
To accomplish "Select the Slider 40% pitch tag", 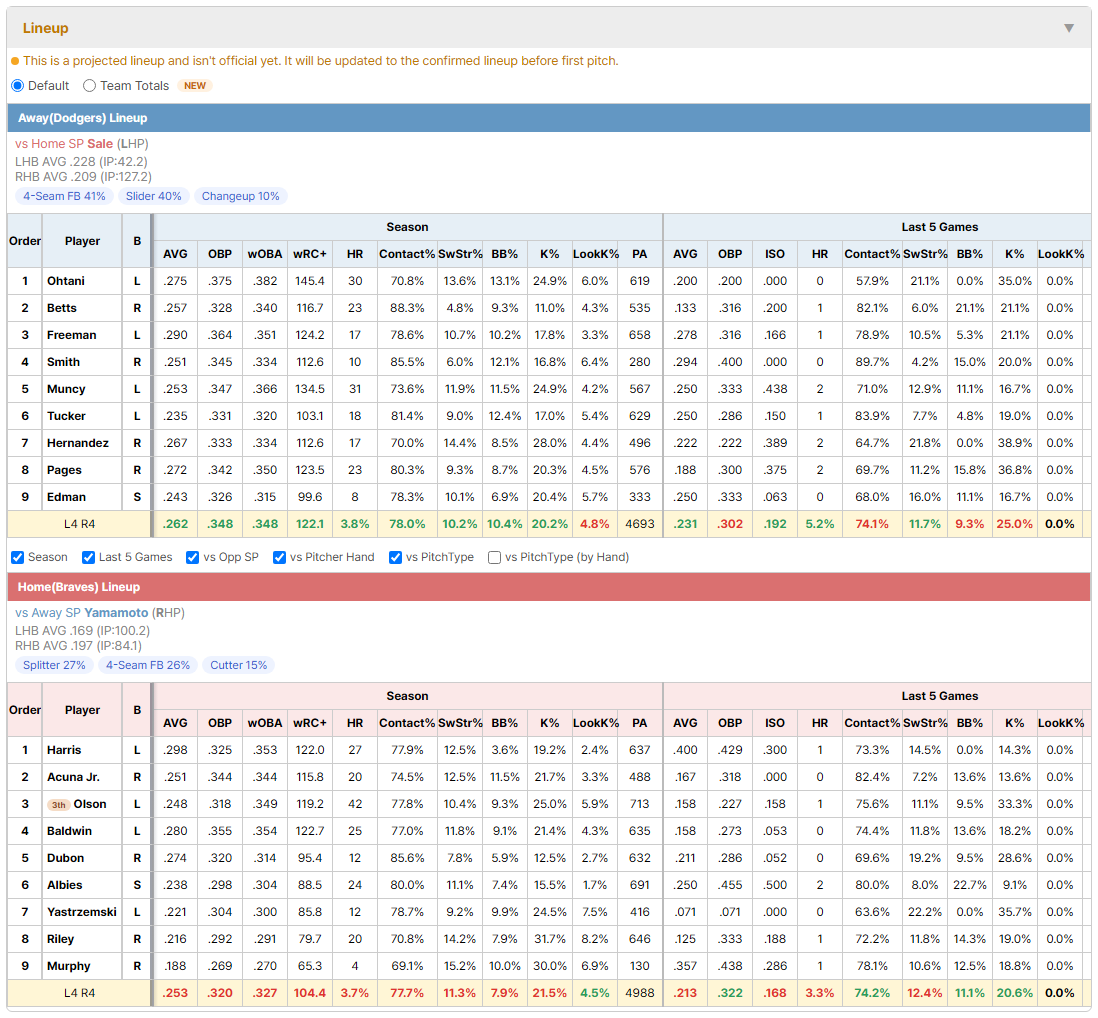I will [x=153, y=196].
